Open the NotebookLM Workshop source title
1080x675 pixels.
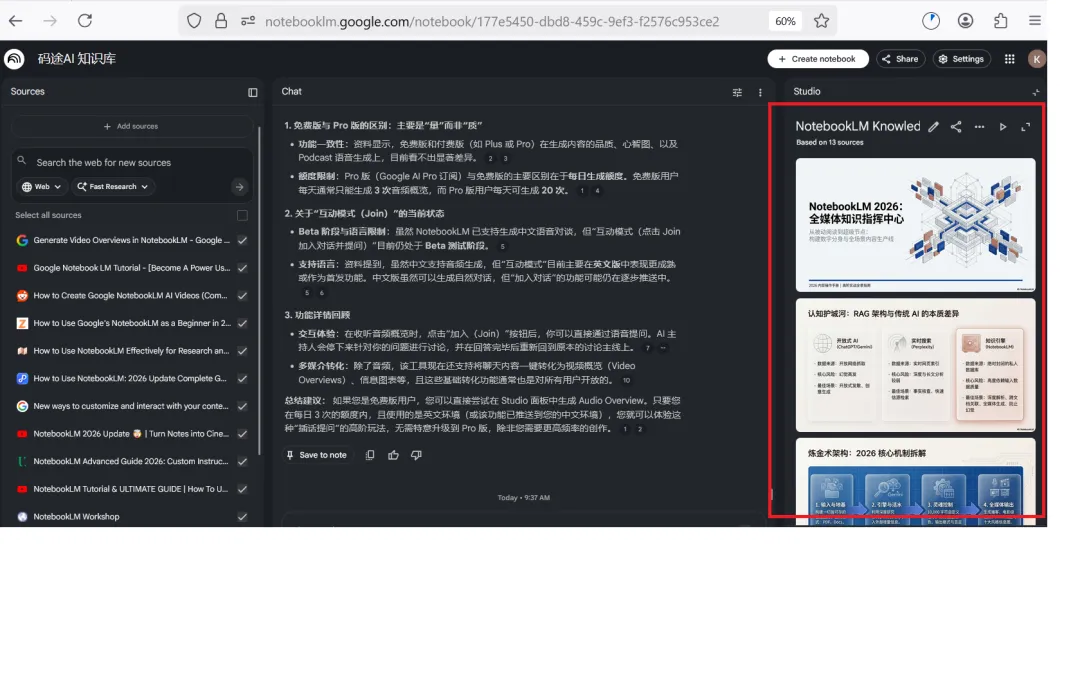click(76, 517)
